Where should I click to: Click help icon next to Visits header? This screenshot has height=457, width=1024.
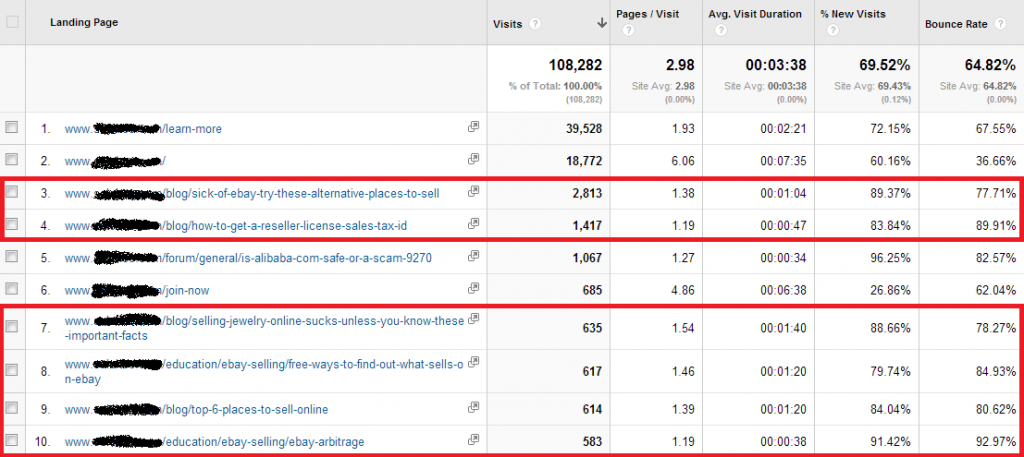(x=535, y=24)
